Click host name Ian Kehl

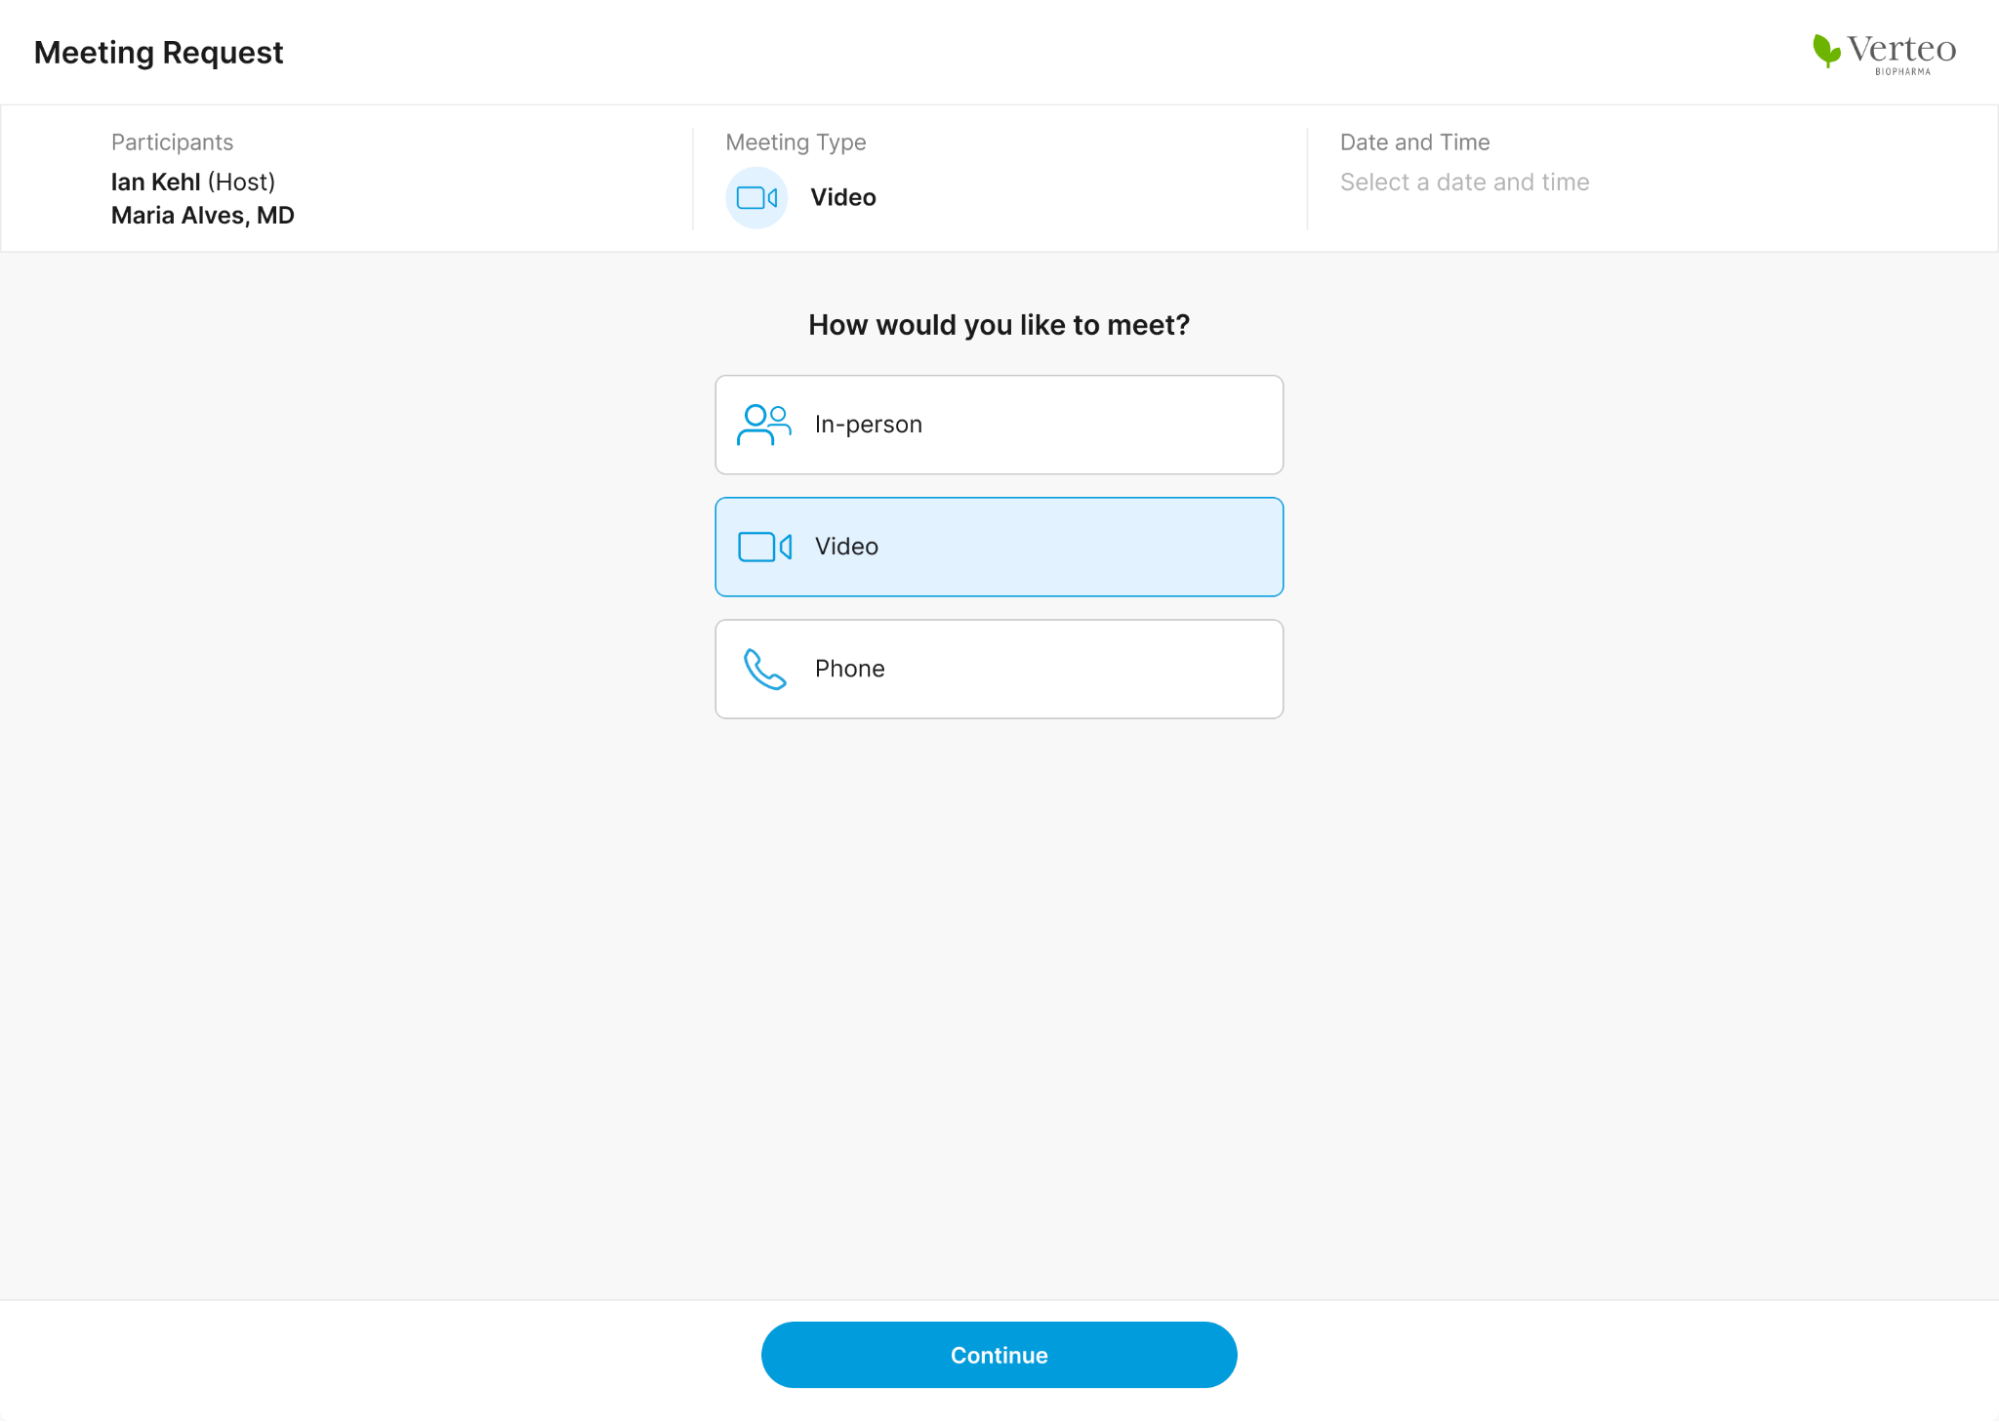point(155,182)
